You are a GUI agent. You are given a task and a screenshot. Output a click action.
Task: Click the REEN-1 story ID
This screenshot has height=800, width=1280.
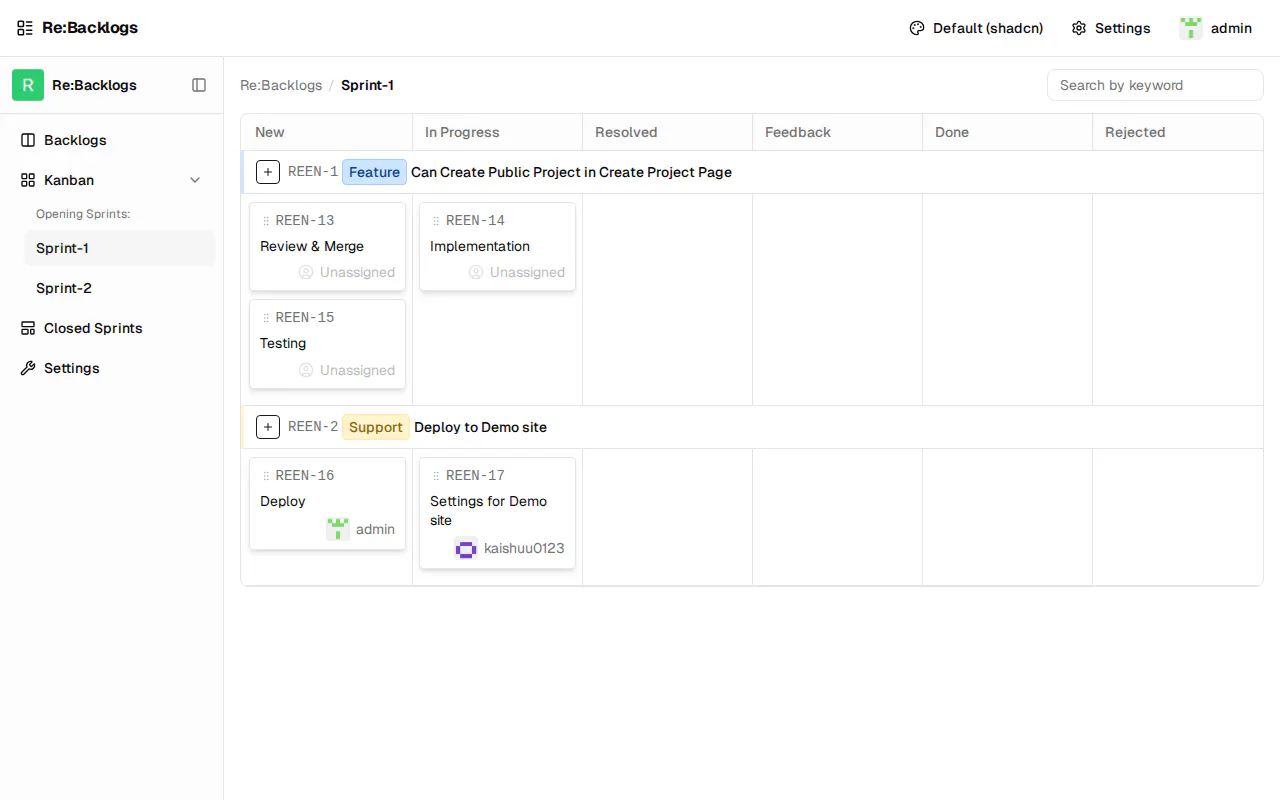click(x=313, y=172)
